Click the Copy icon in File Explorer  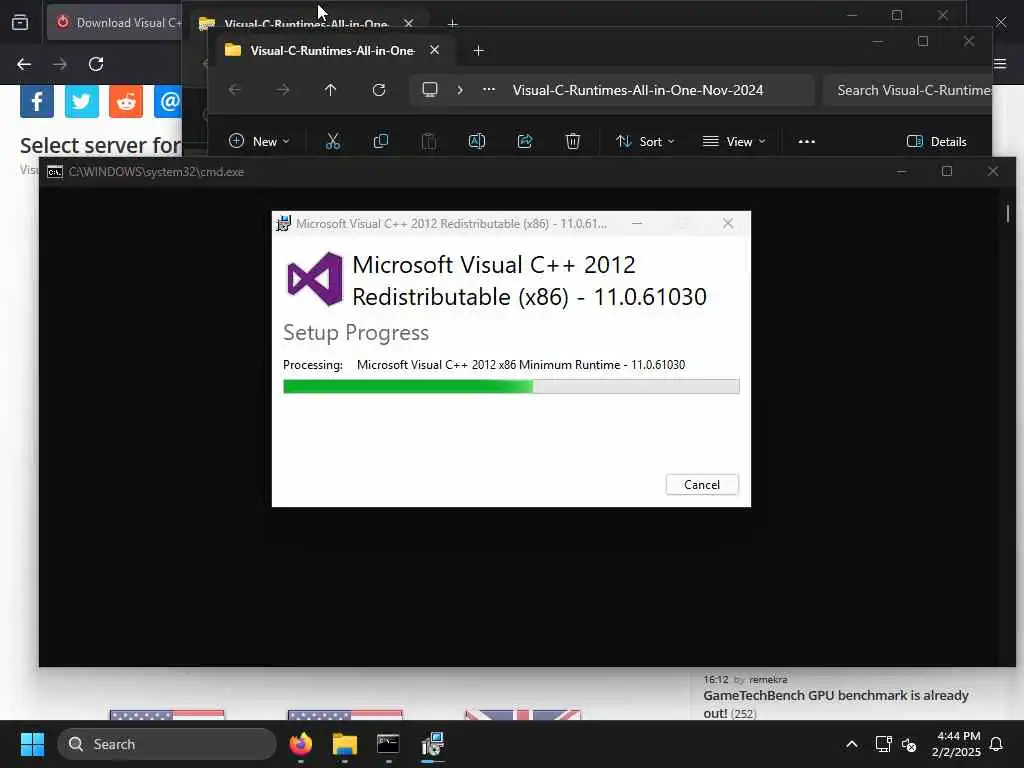point(381,141)
